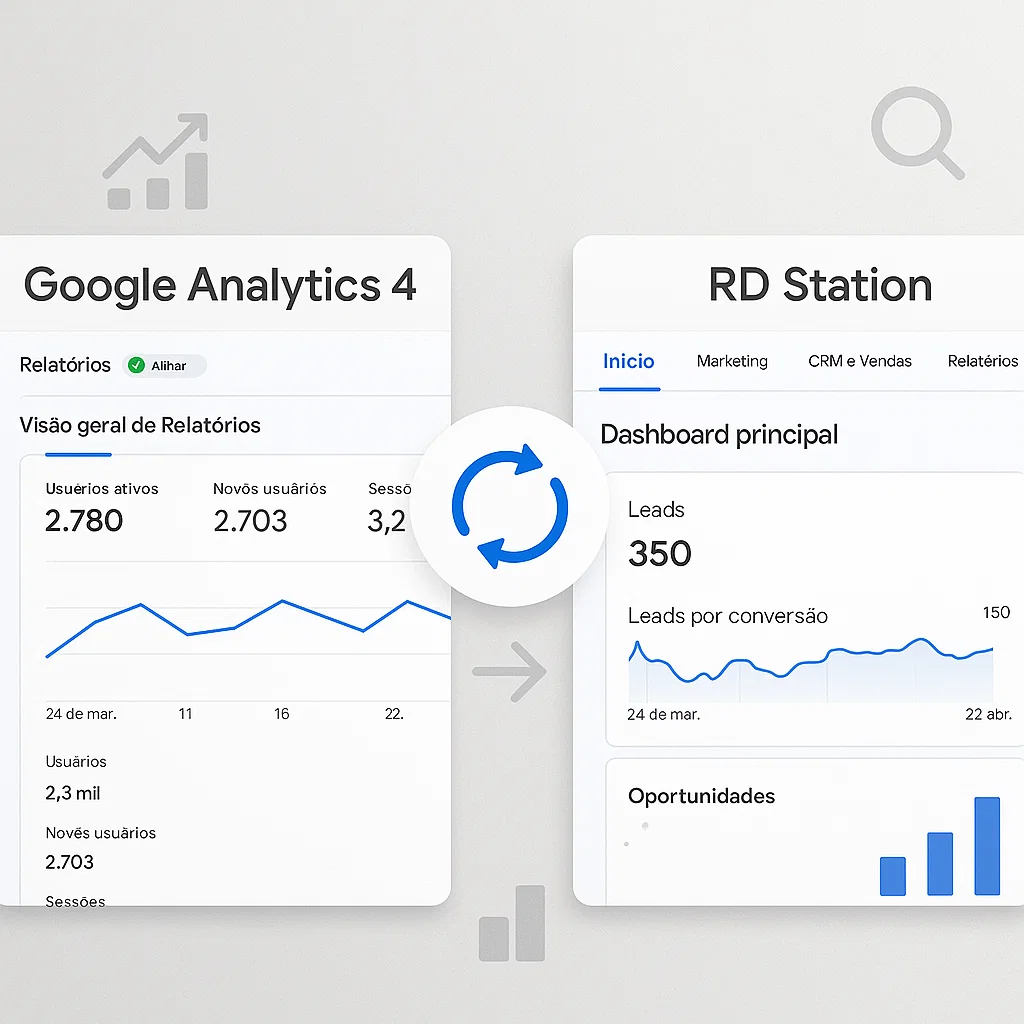Click the 150 value beside Leads por conversão
Image resolution: width=1024 pixels, height=1024 pixels.
click(x=996, y=613)
